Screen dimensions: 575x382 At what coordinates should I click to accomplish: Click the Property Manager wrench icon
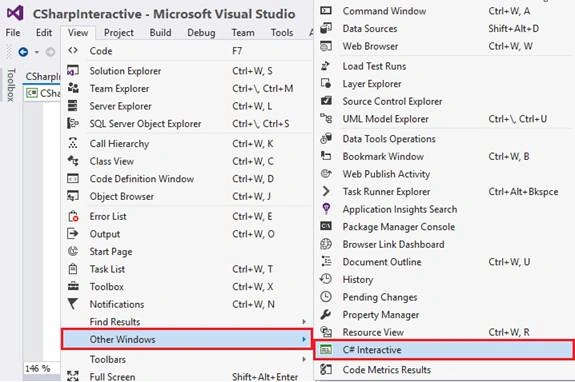pyautogui.click(x=326, y=314)
